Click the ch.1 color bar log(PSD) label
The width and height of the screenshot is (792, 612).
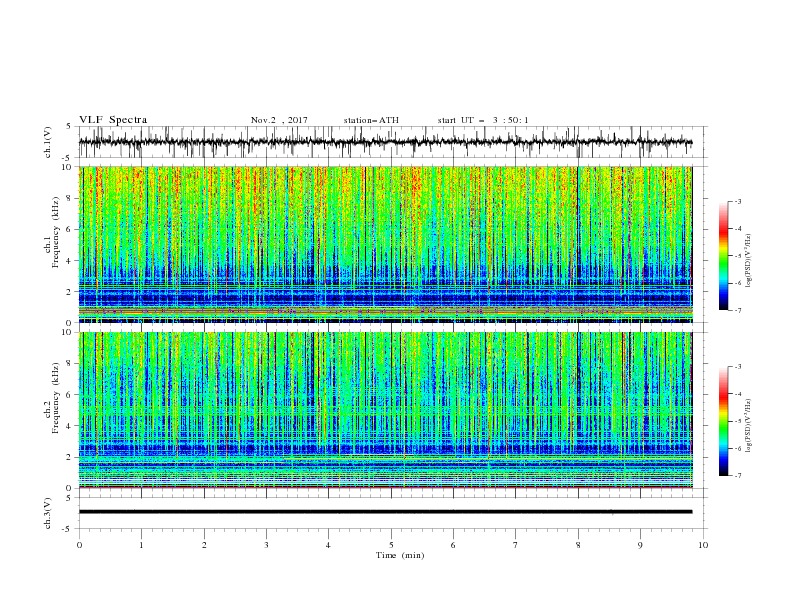point(748,261)
